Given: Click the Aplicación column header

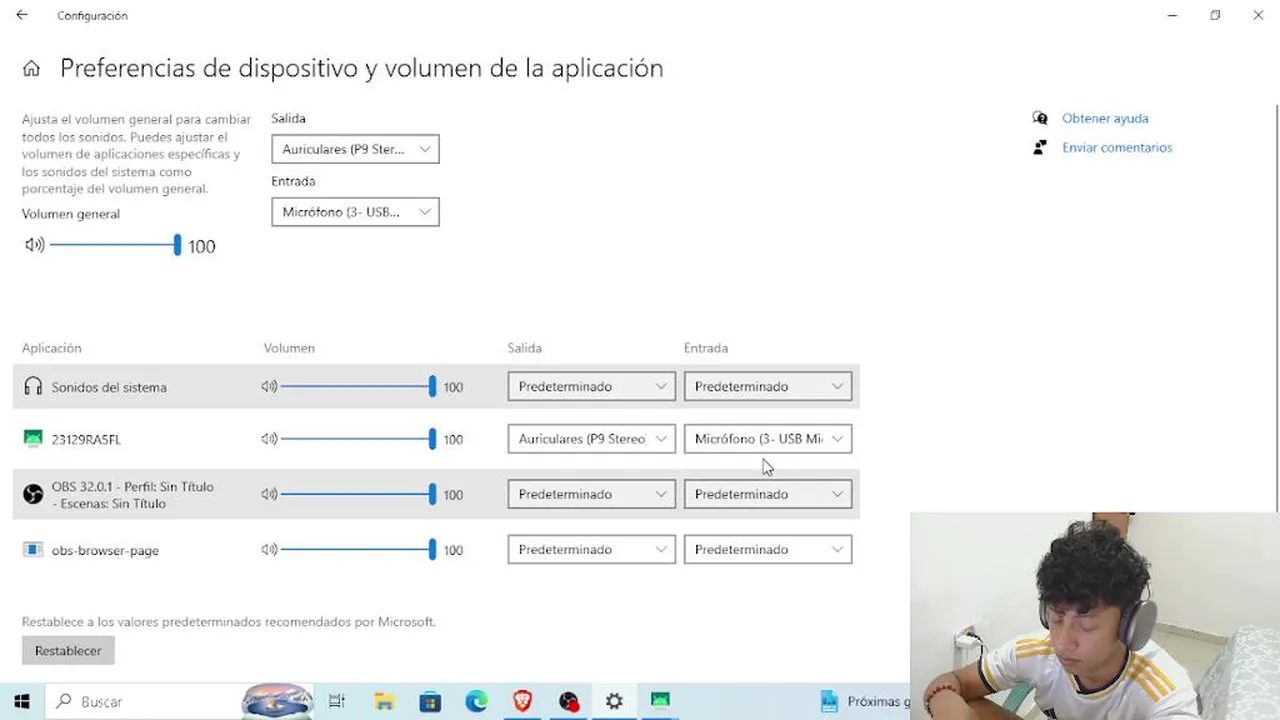Looking at the screenshot, I should click(52, 348).
